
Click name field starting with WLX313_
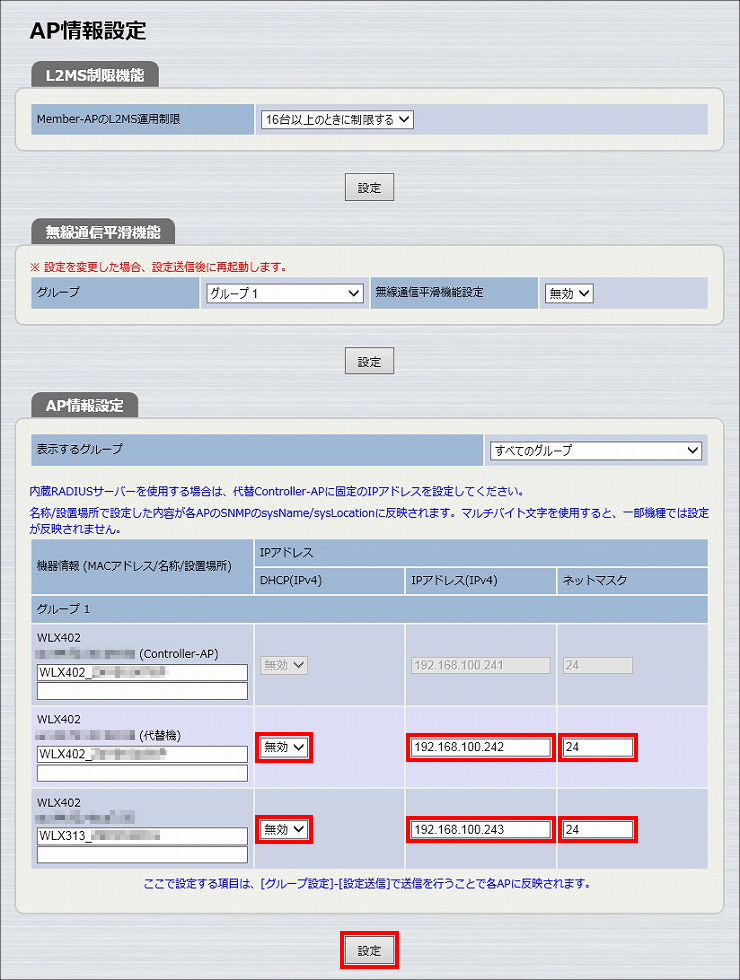142,836
